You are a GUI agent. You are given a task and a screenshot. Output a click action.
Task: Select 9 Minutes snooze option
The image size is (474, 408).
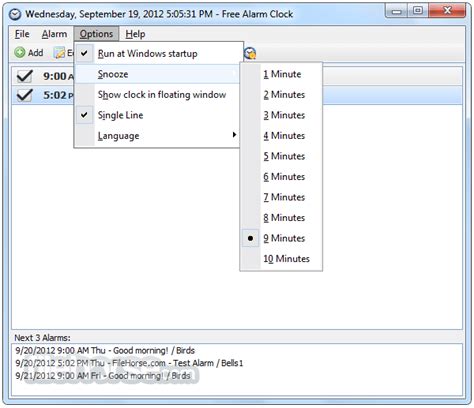[281, 238]
